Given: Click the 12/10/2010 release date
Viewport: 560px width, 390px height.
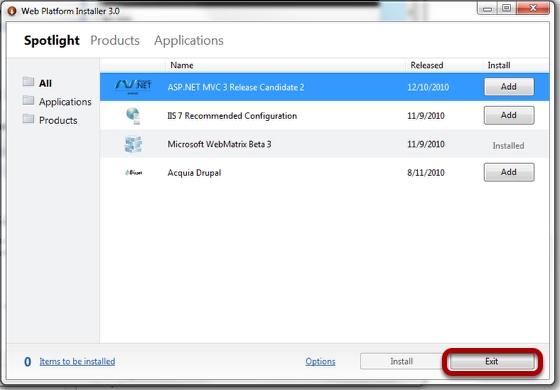Looking at the screenshot, I should coord(428,87).
